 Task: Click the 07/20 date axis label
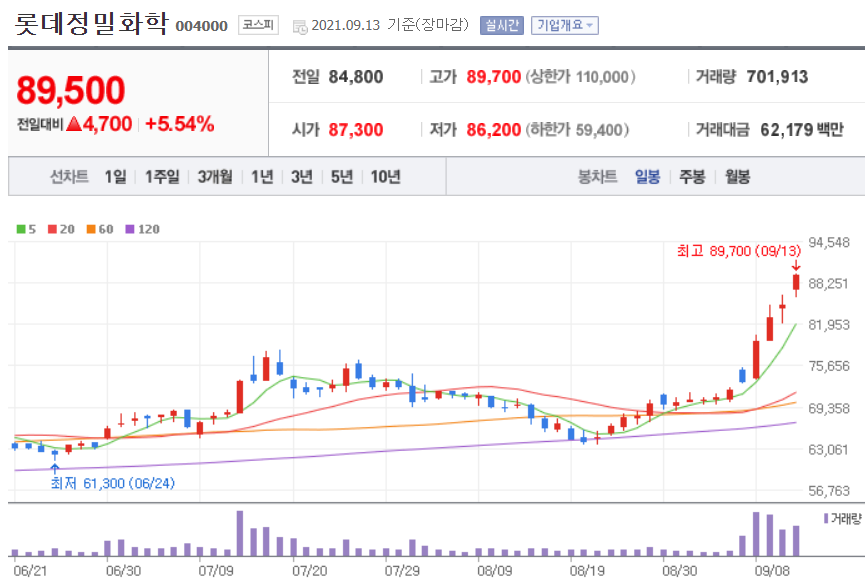coord(309,570)
